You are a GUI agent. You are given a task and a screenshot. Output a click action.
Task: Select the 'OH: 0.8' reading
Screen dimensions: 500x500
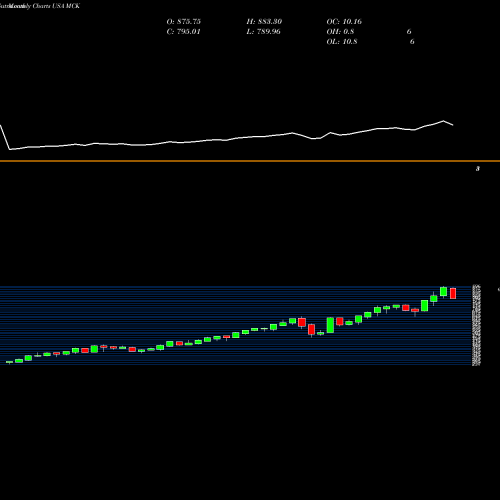[340, 32]
